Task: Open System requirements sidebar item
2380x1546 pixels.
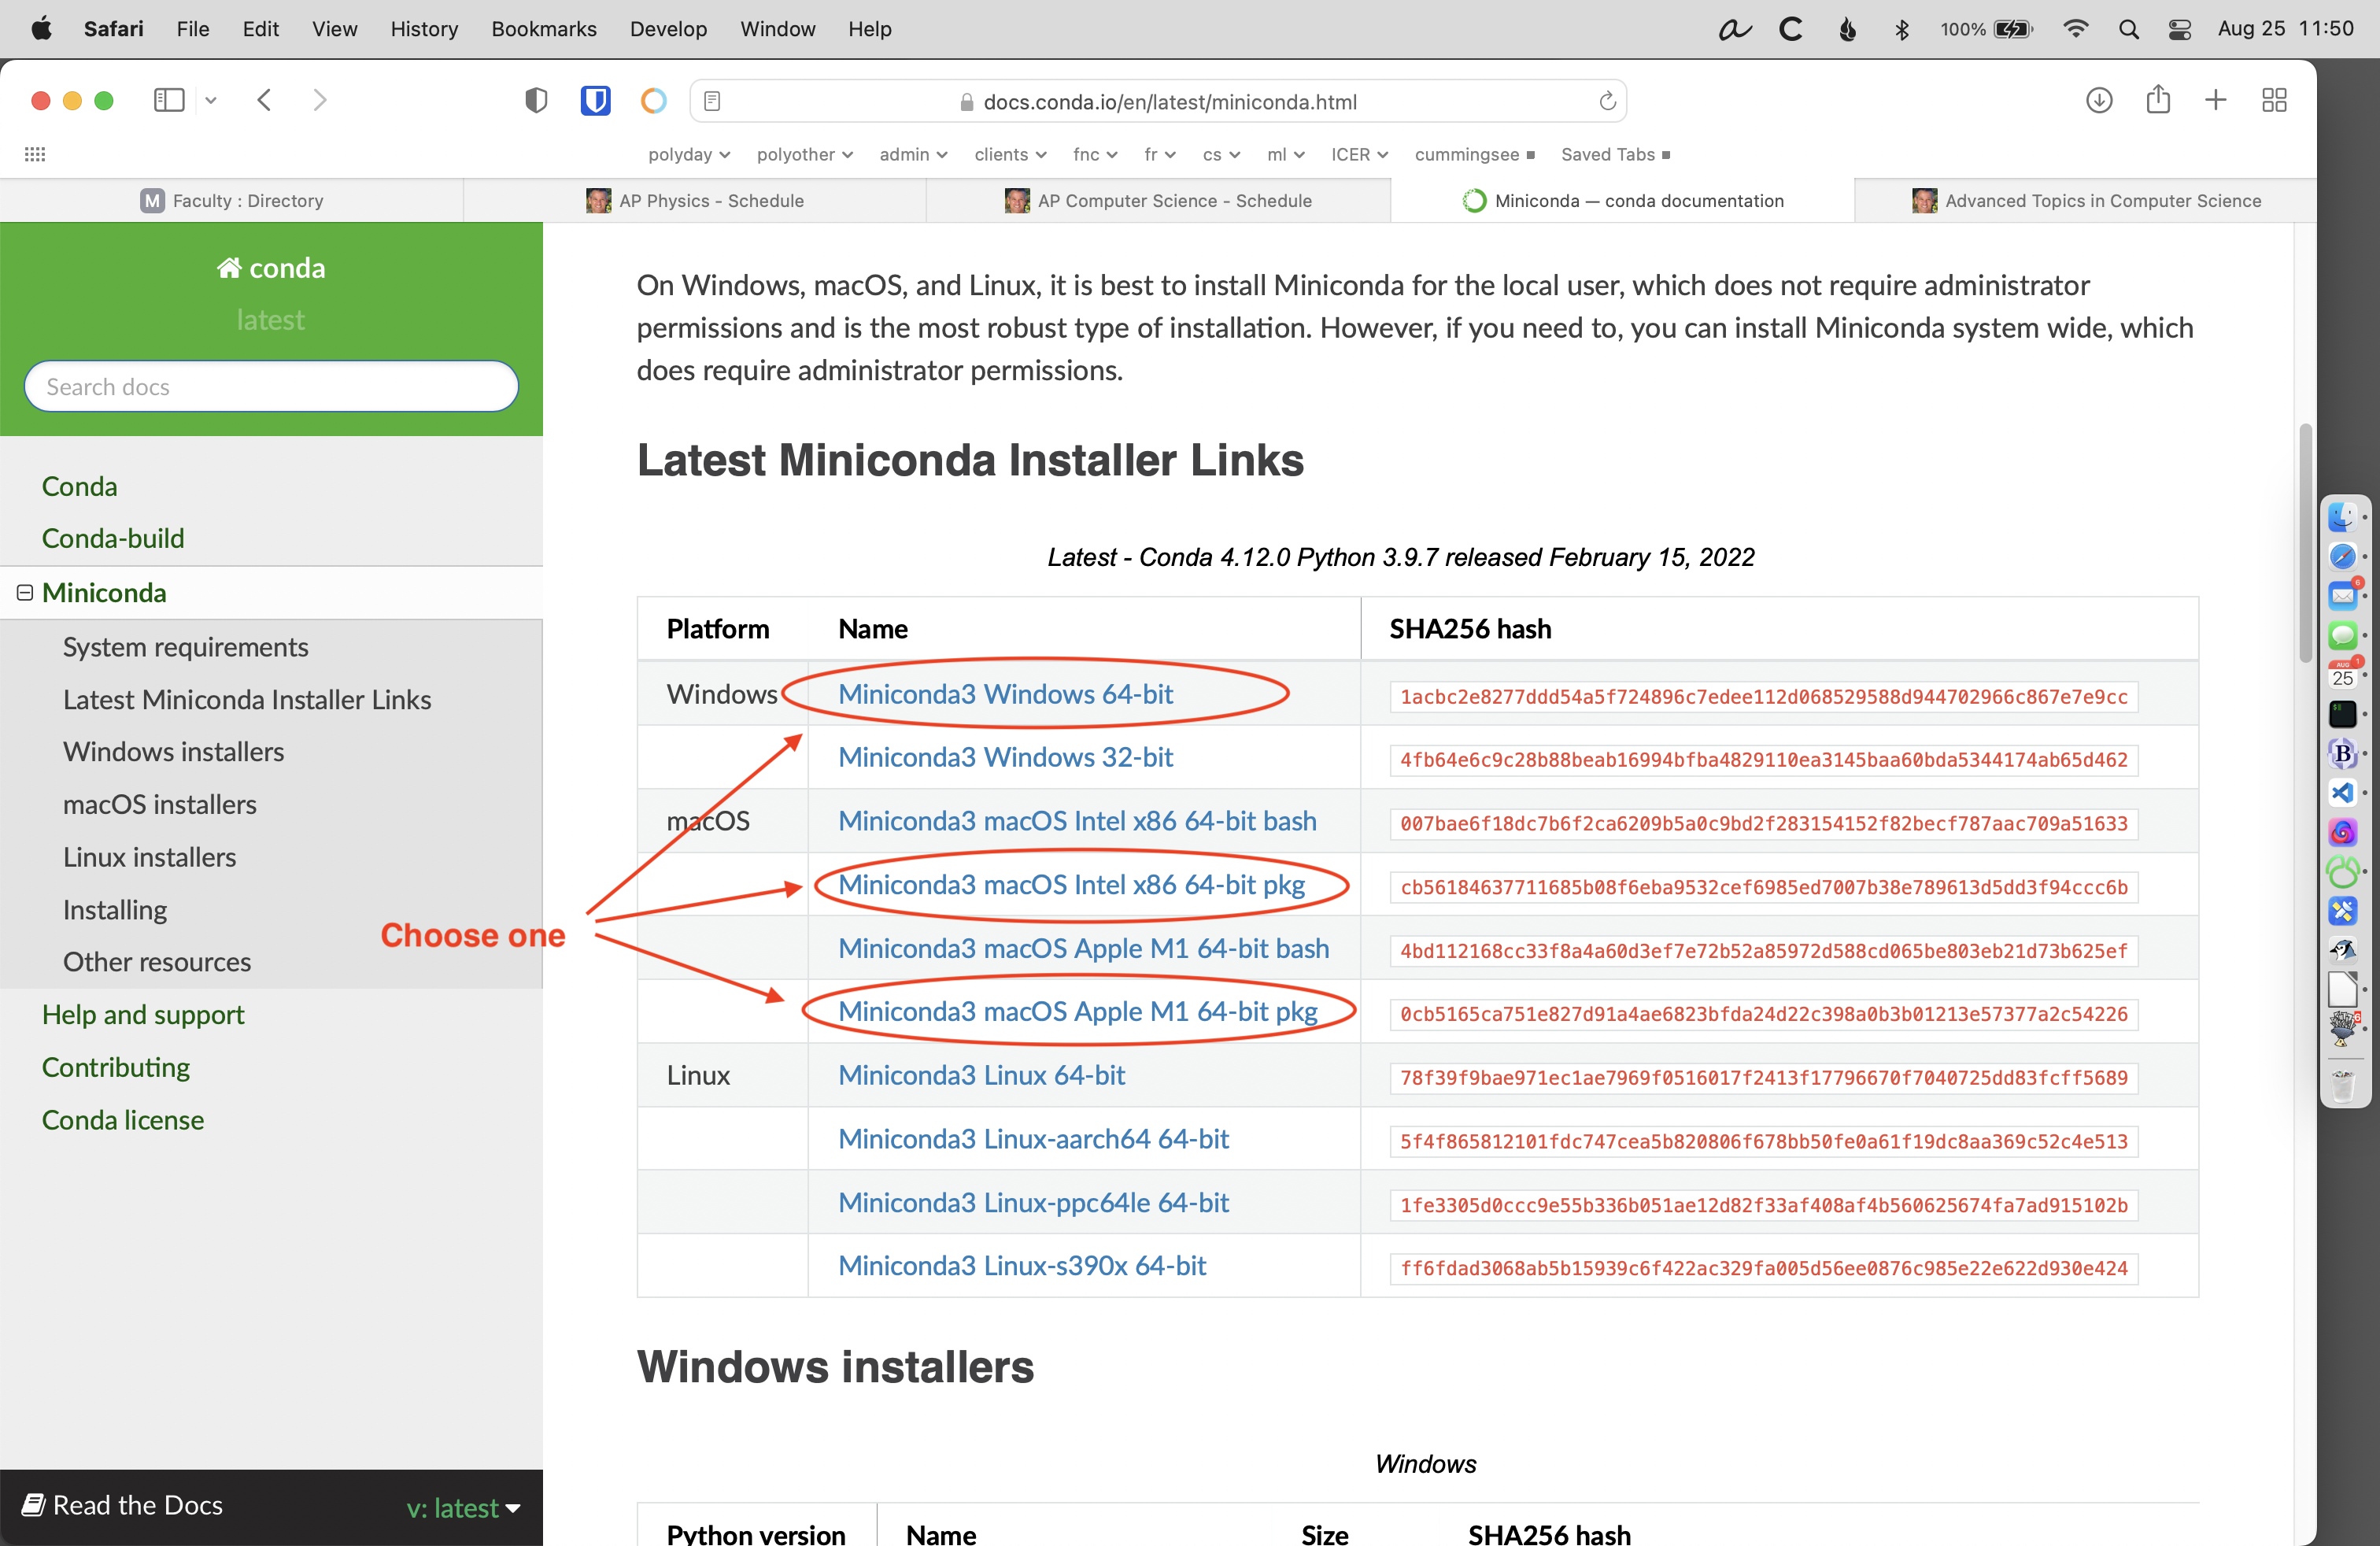Action: click(x=186, y=647)
